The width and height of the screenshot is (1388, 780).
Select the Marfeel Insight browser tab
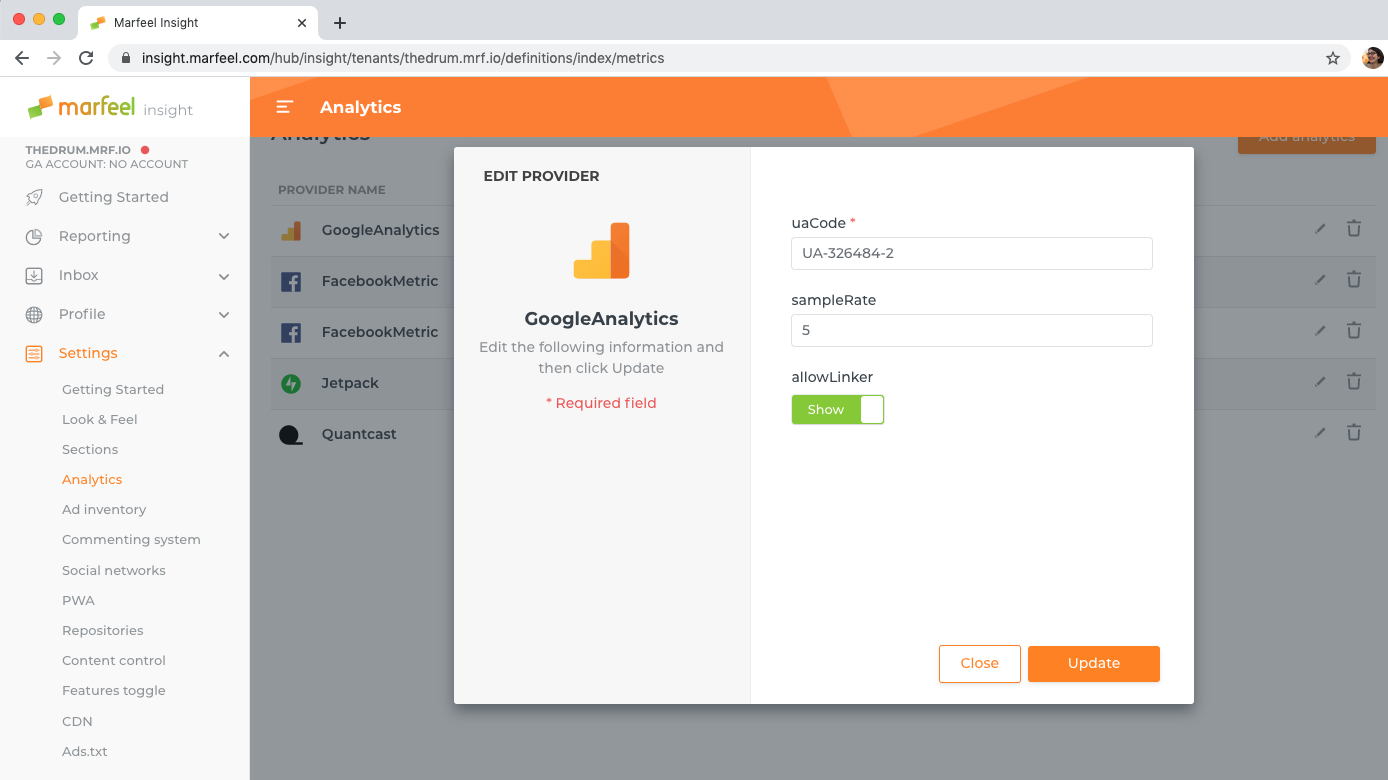(197, 22)
